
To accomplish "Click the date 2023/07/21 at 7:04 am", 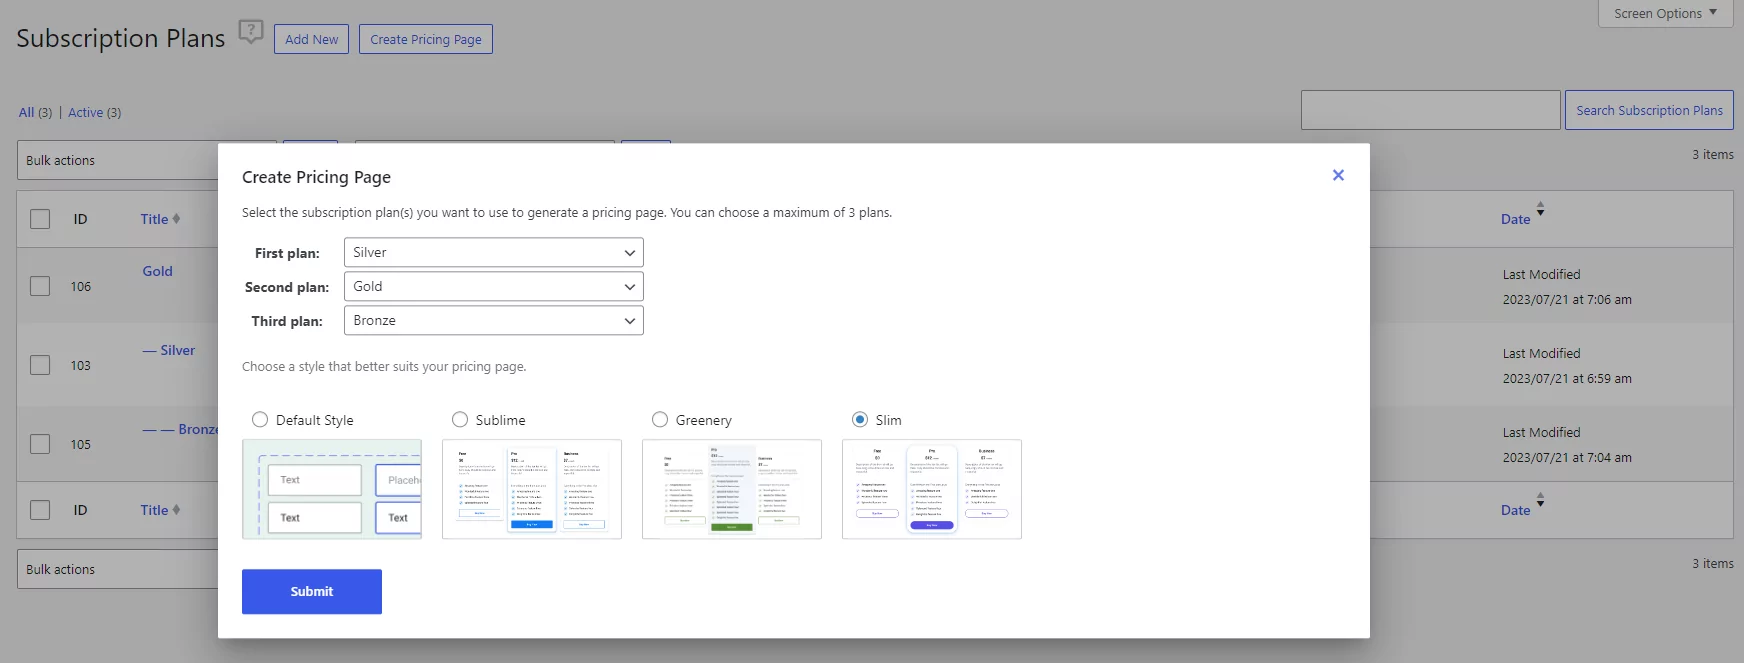I will coord(1567,457).
